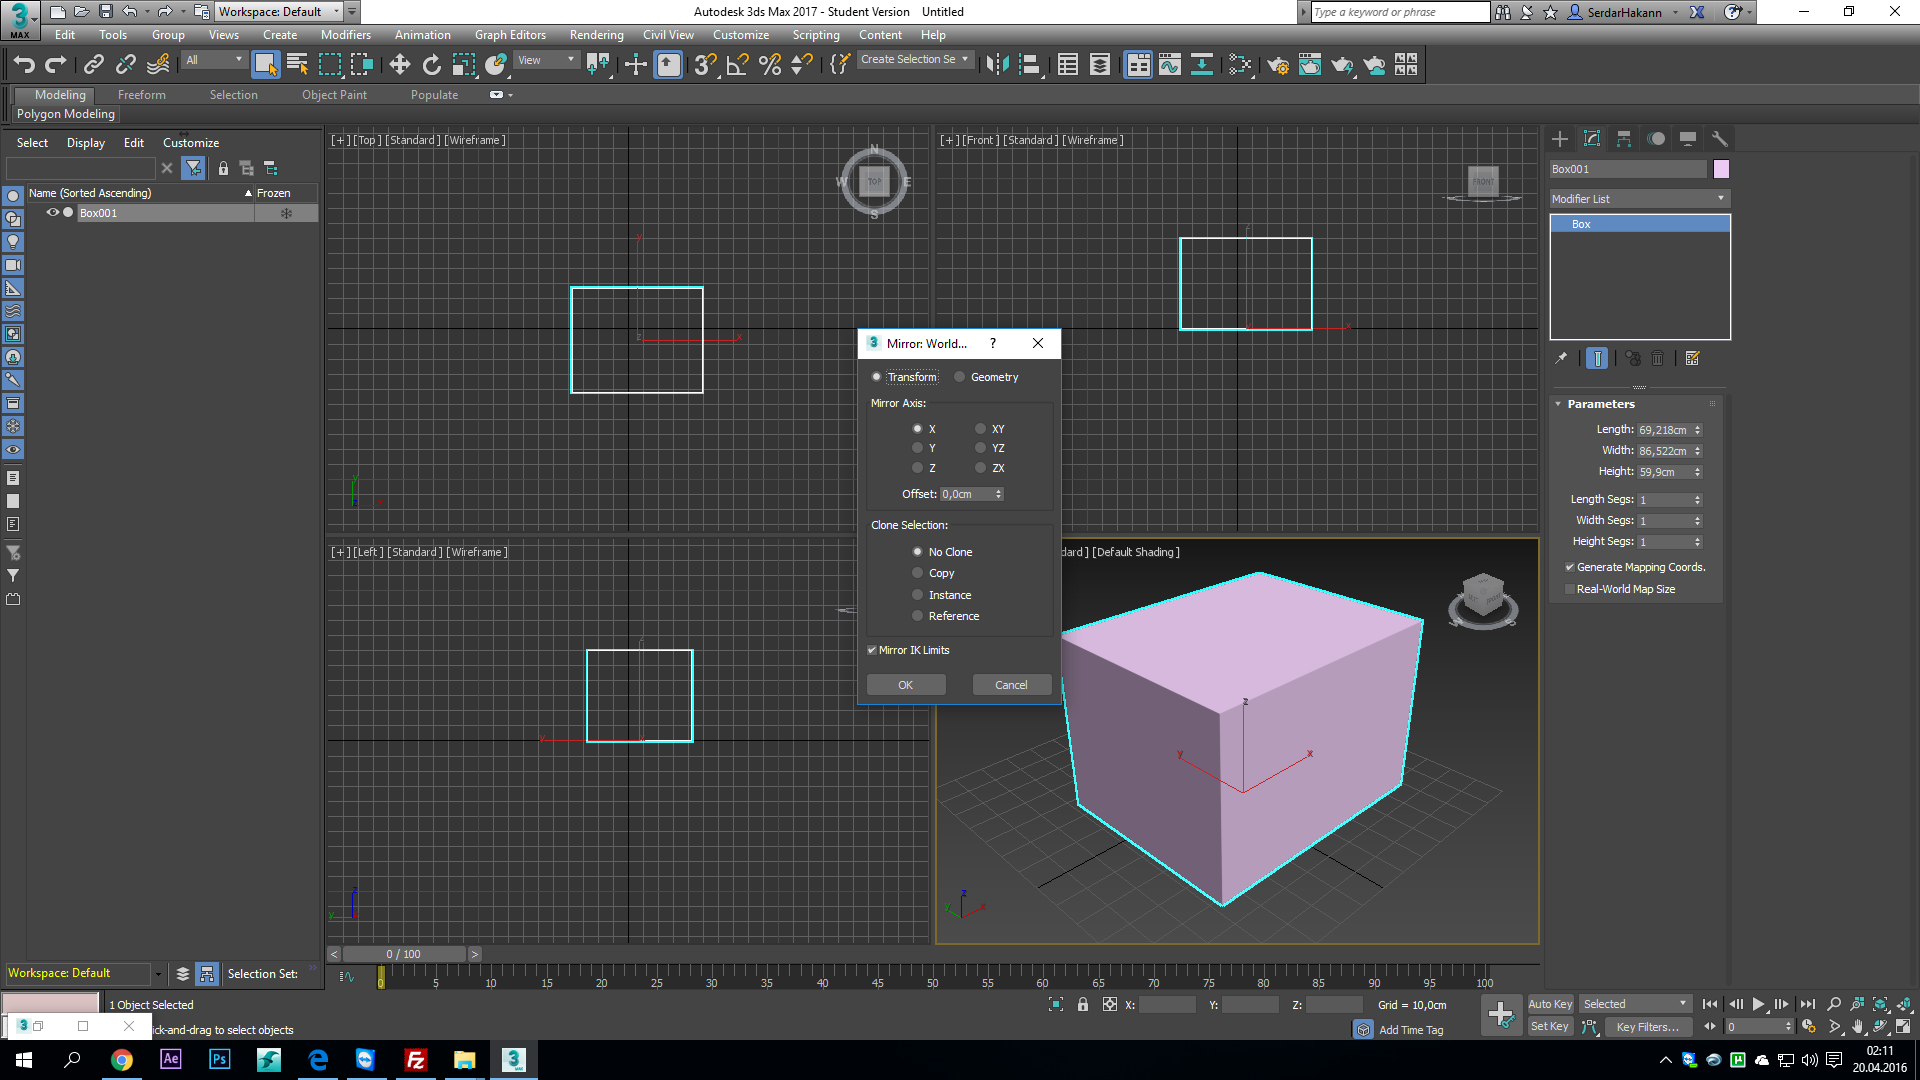Select the Geometry radio button in Mirror dialog
Image resolution: width=1920 pixels, height=1080 pixels.
959,376
